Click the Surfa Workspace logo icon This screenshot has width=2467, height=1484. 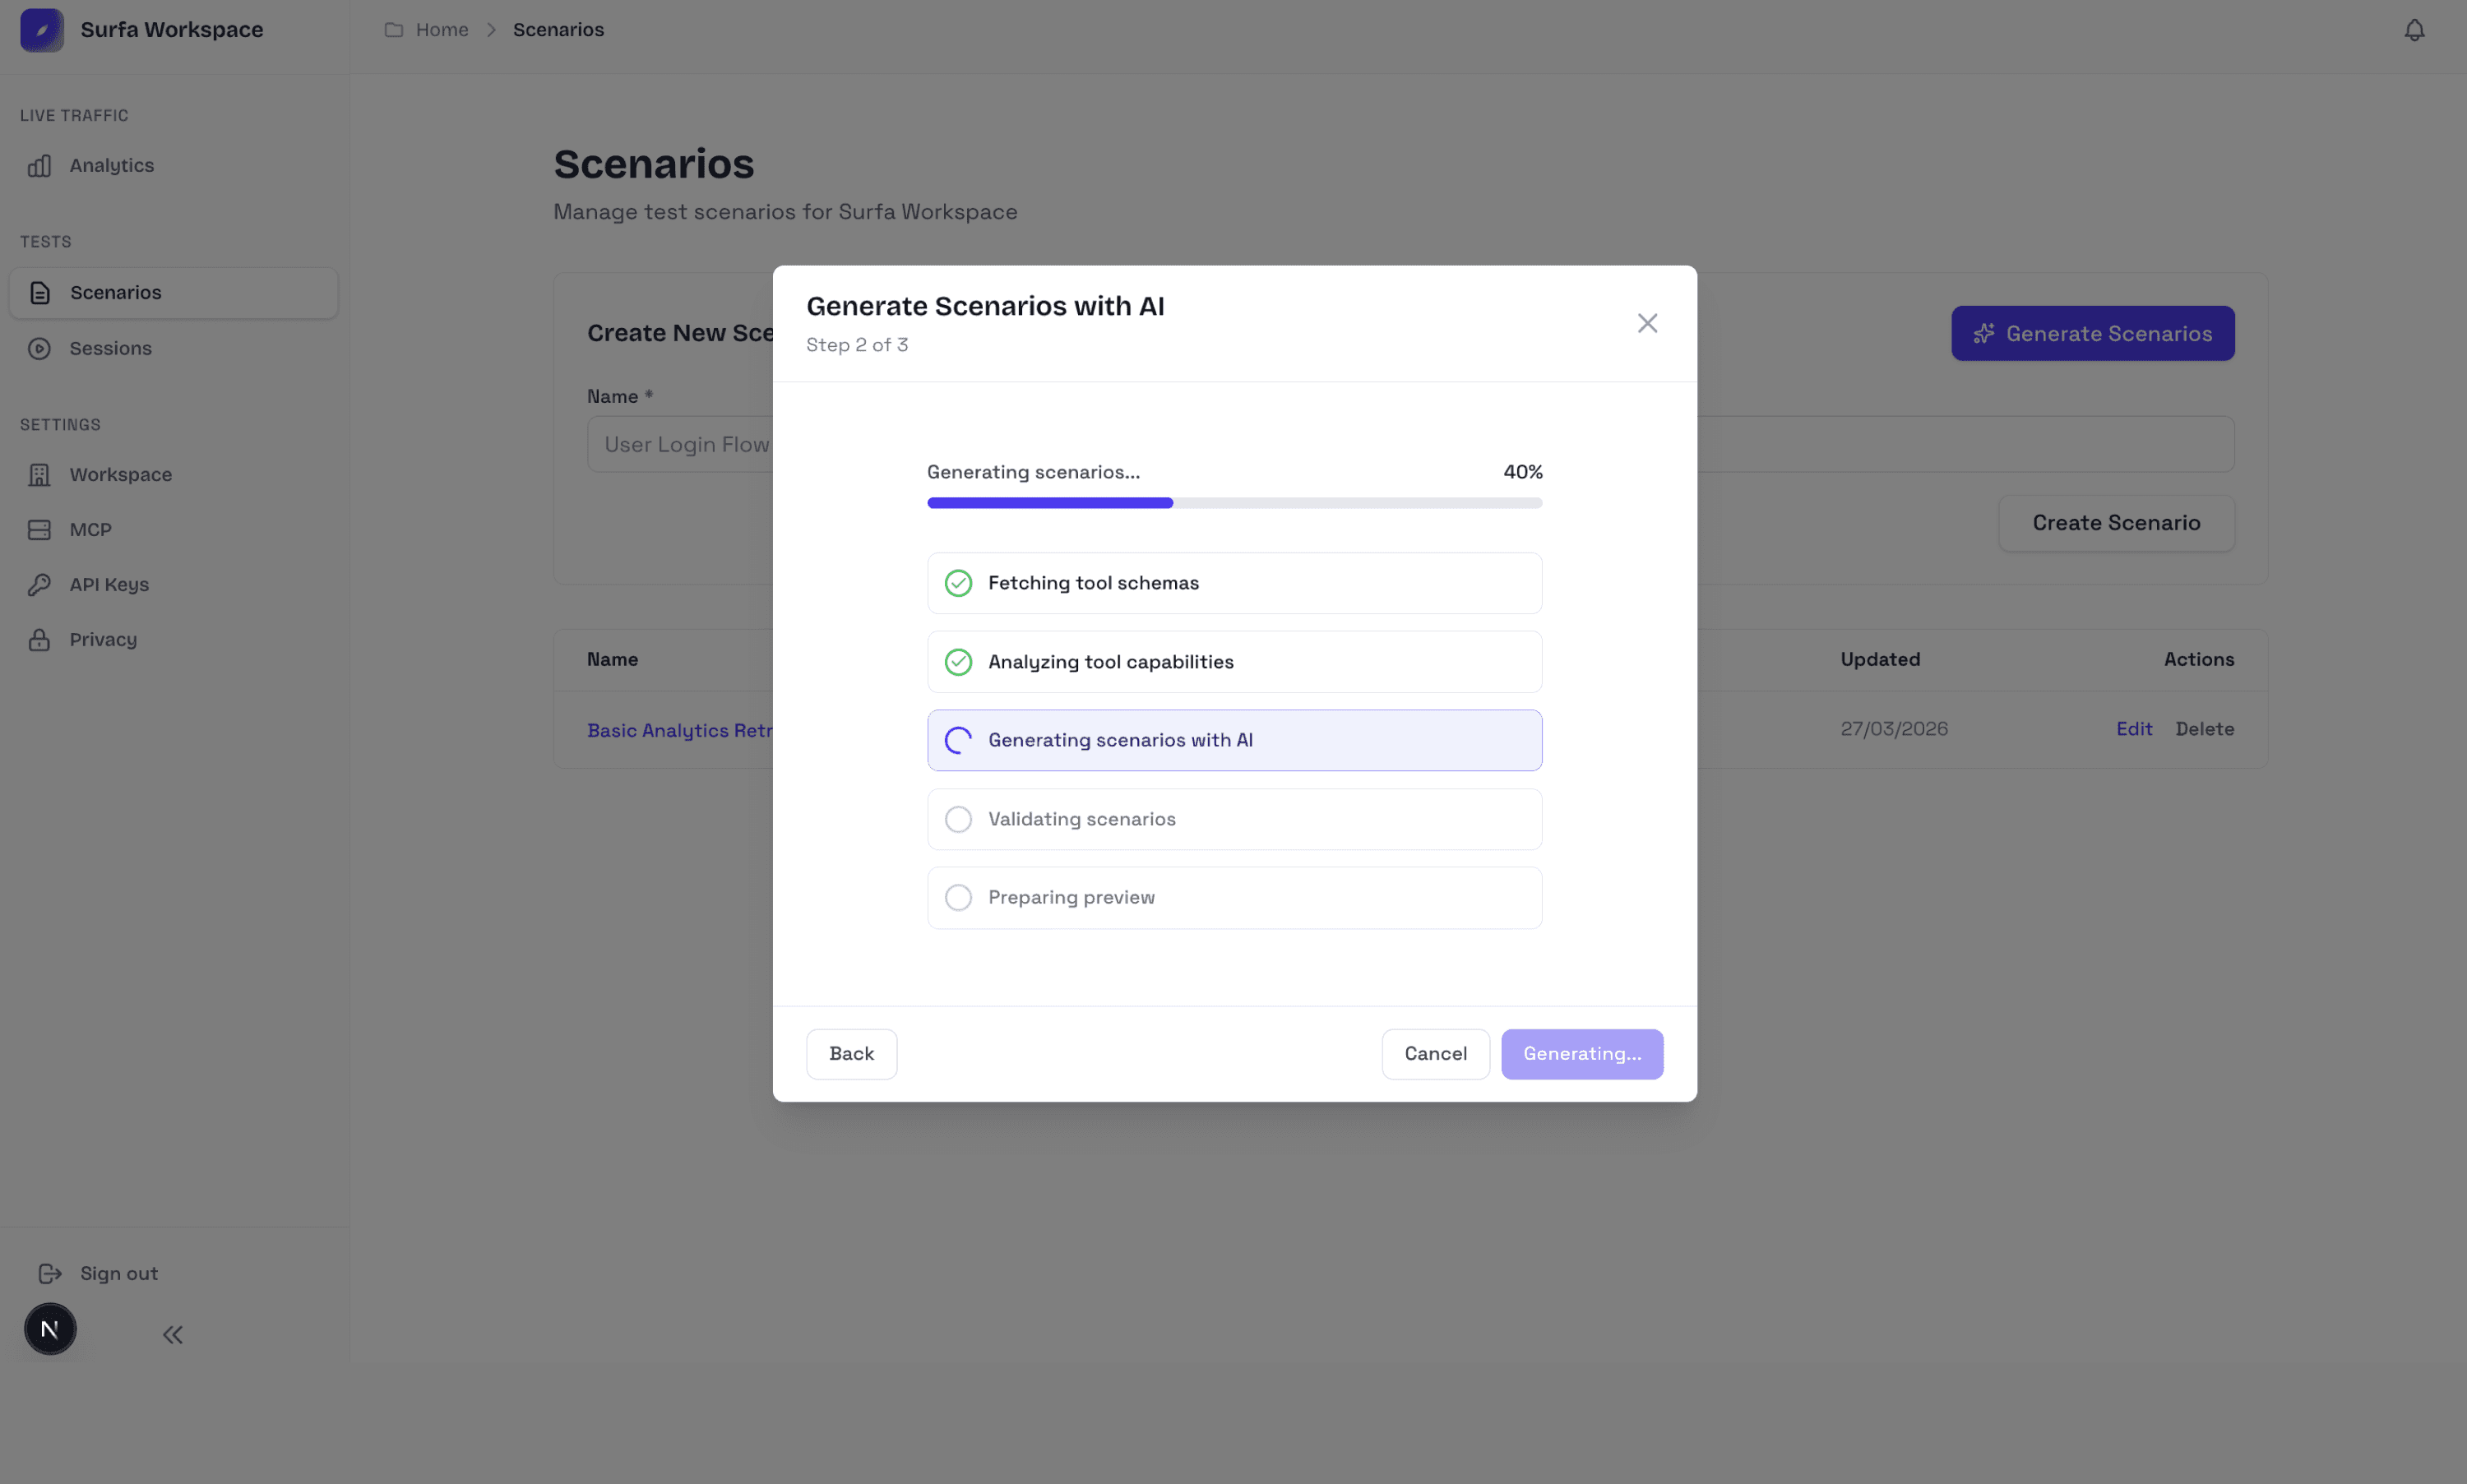pyautogui.click(x=42, y=30)
